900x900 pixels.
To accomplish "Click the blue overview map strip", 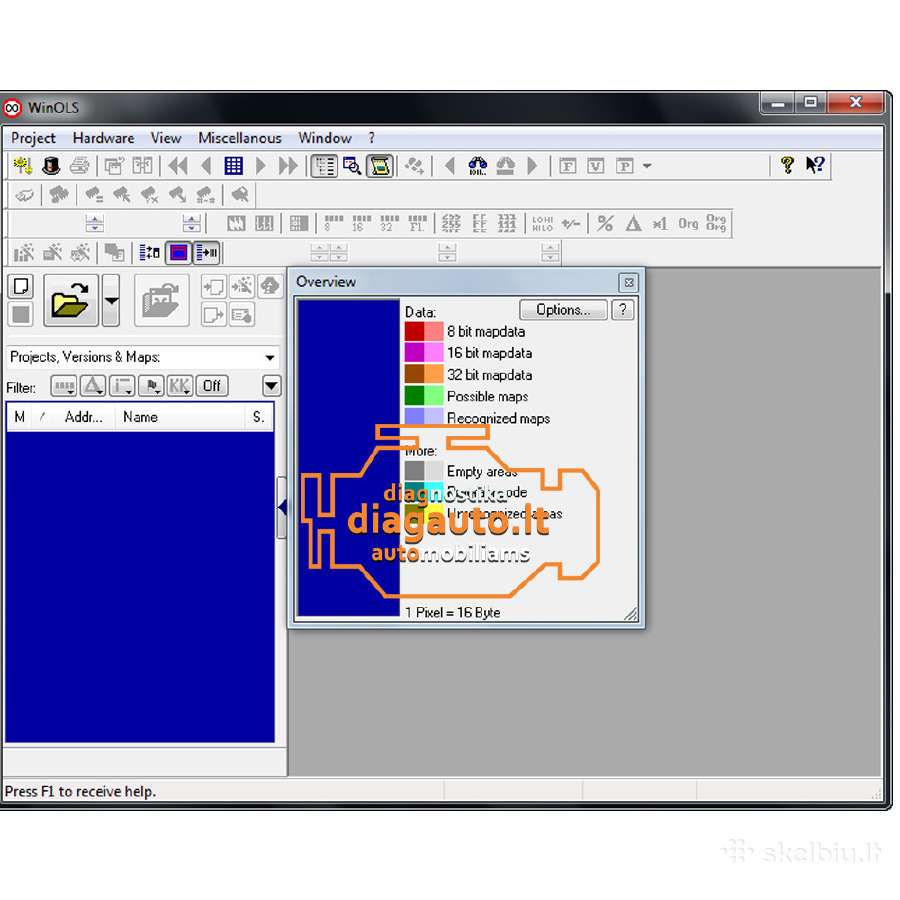I will pyautogui.click(x=348, y=457).
